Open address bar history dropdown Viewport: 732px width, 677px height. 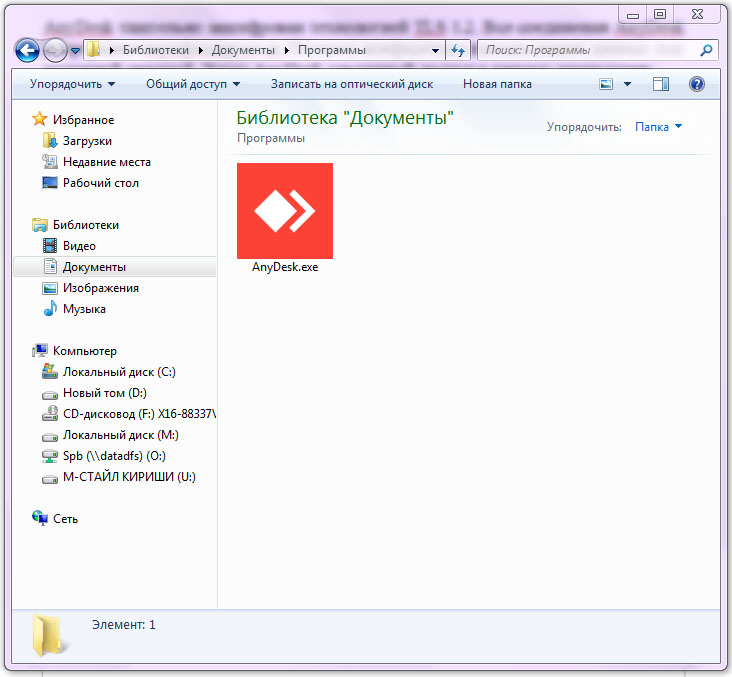coord(435,50)
